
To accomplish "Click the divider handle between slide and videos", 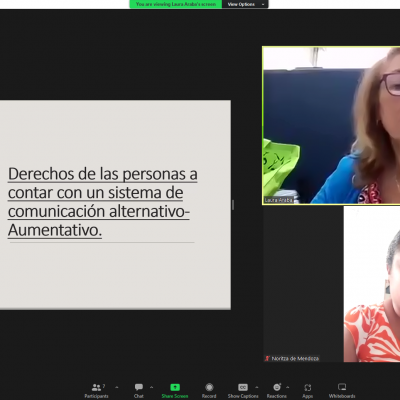I will 233,205.
